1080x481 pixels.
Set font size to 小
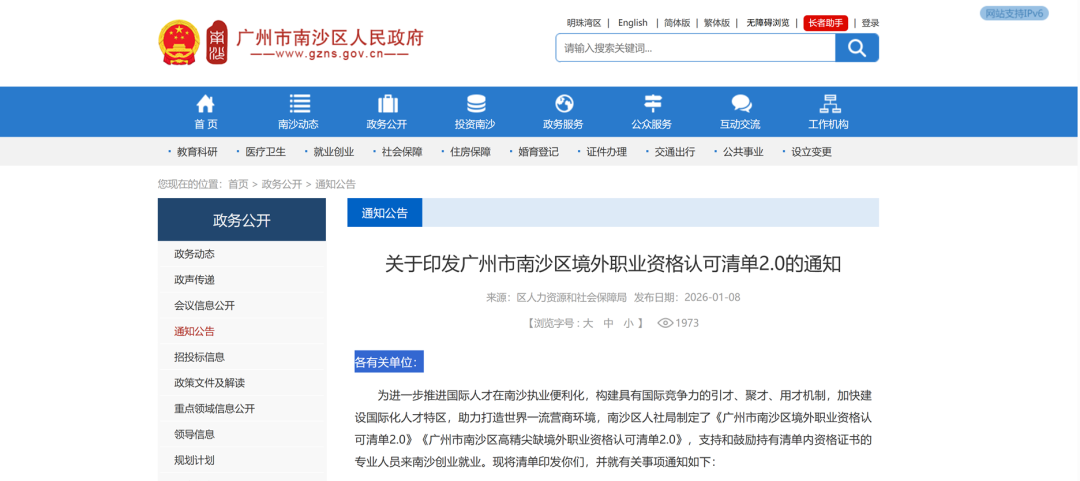[x=628, y=323]
